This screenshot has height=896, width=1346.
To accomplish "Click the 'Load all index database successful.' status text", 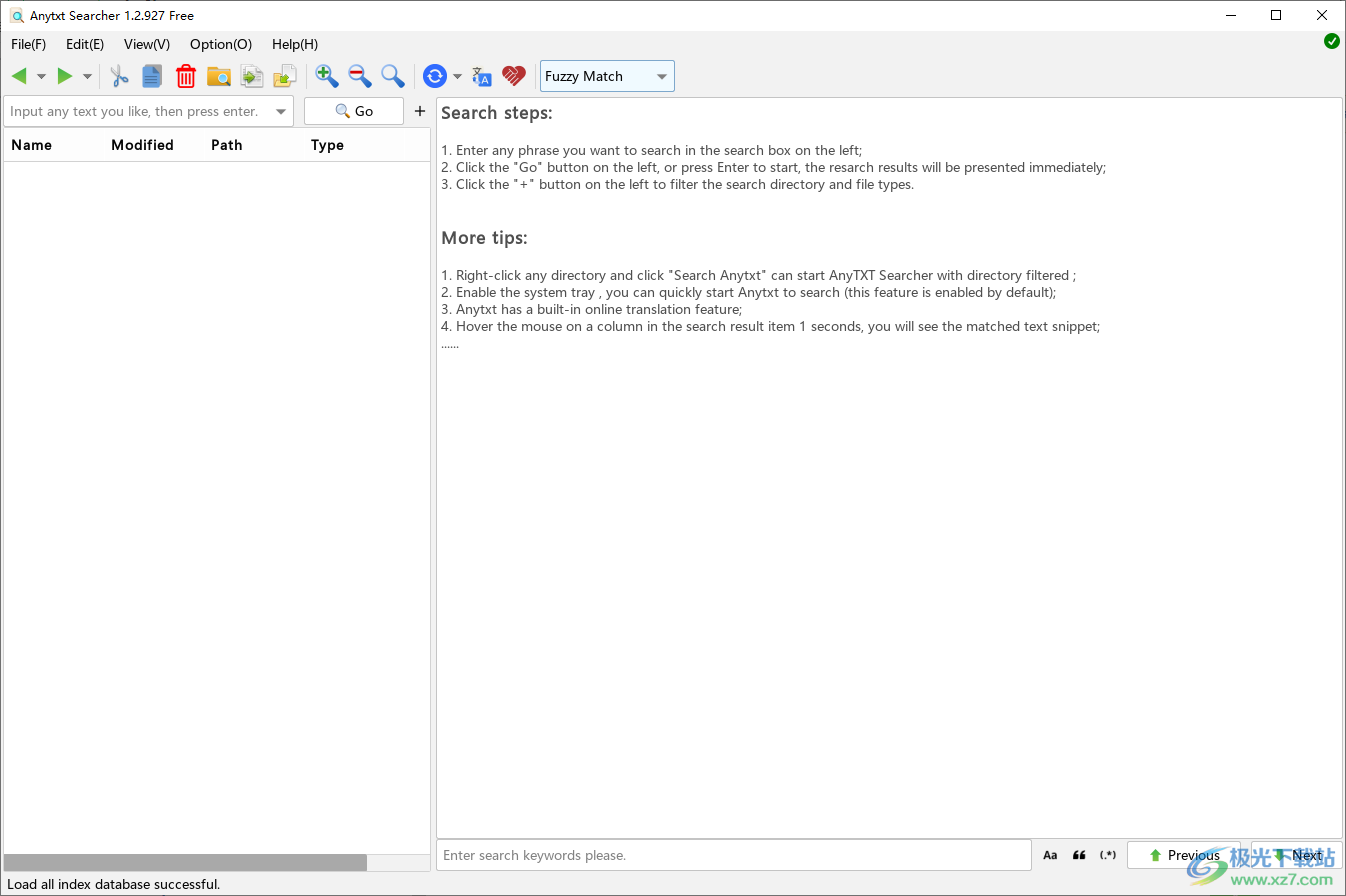I will (114, 884).
